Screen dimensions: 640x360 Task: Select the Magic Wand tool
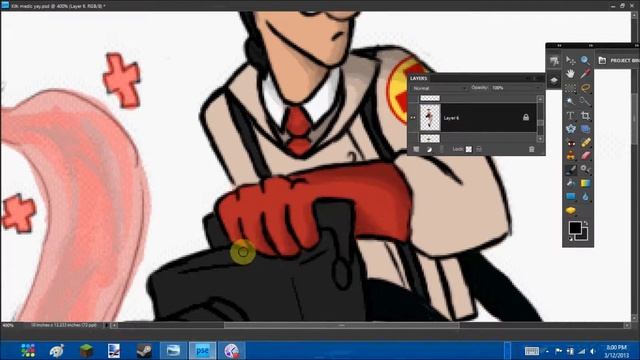pyautogui.click(x=571, y=102)
